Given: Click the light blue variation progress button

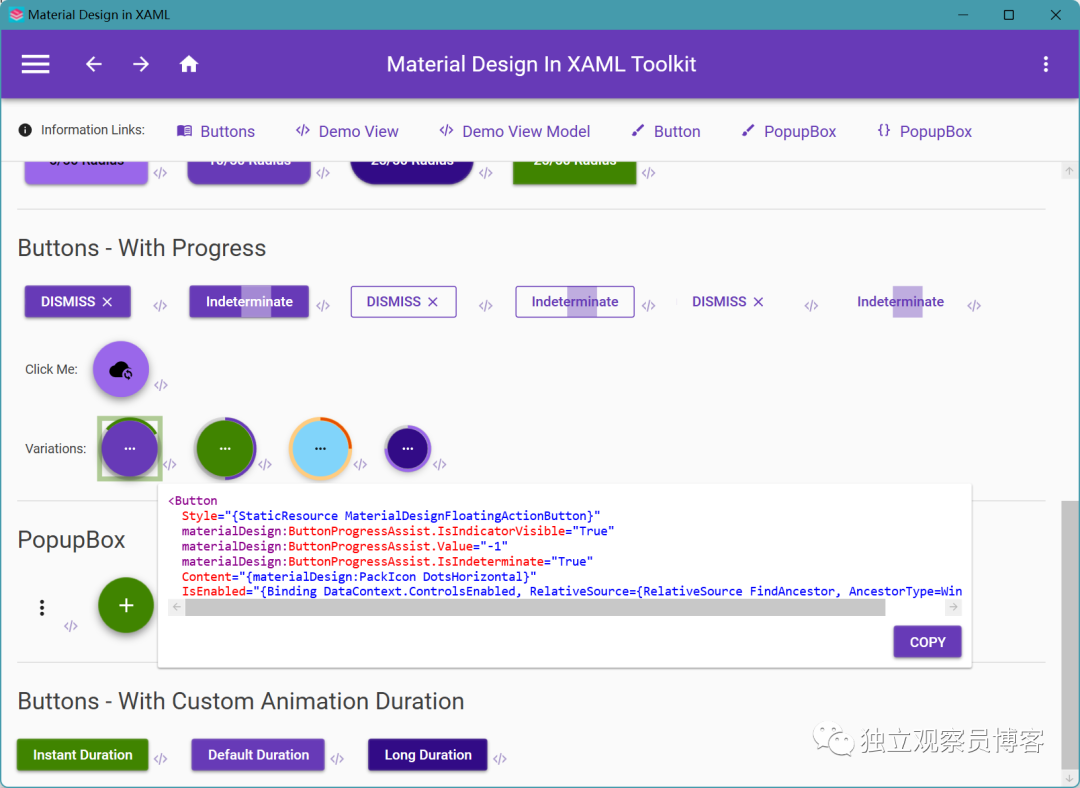Looking at the screenshot, I should pyautogui.click(x=320, y=448).
